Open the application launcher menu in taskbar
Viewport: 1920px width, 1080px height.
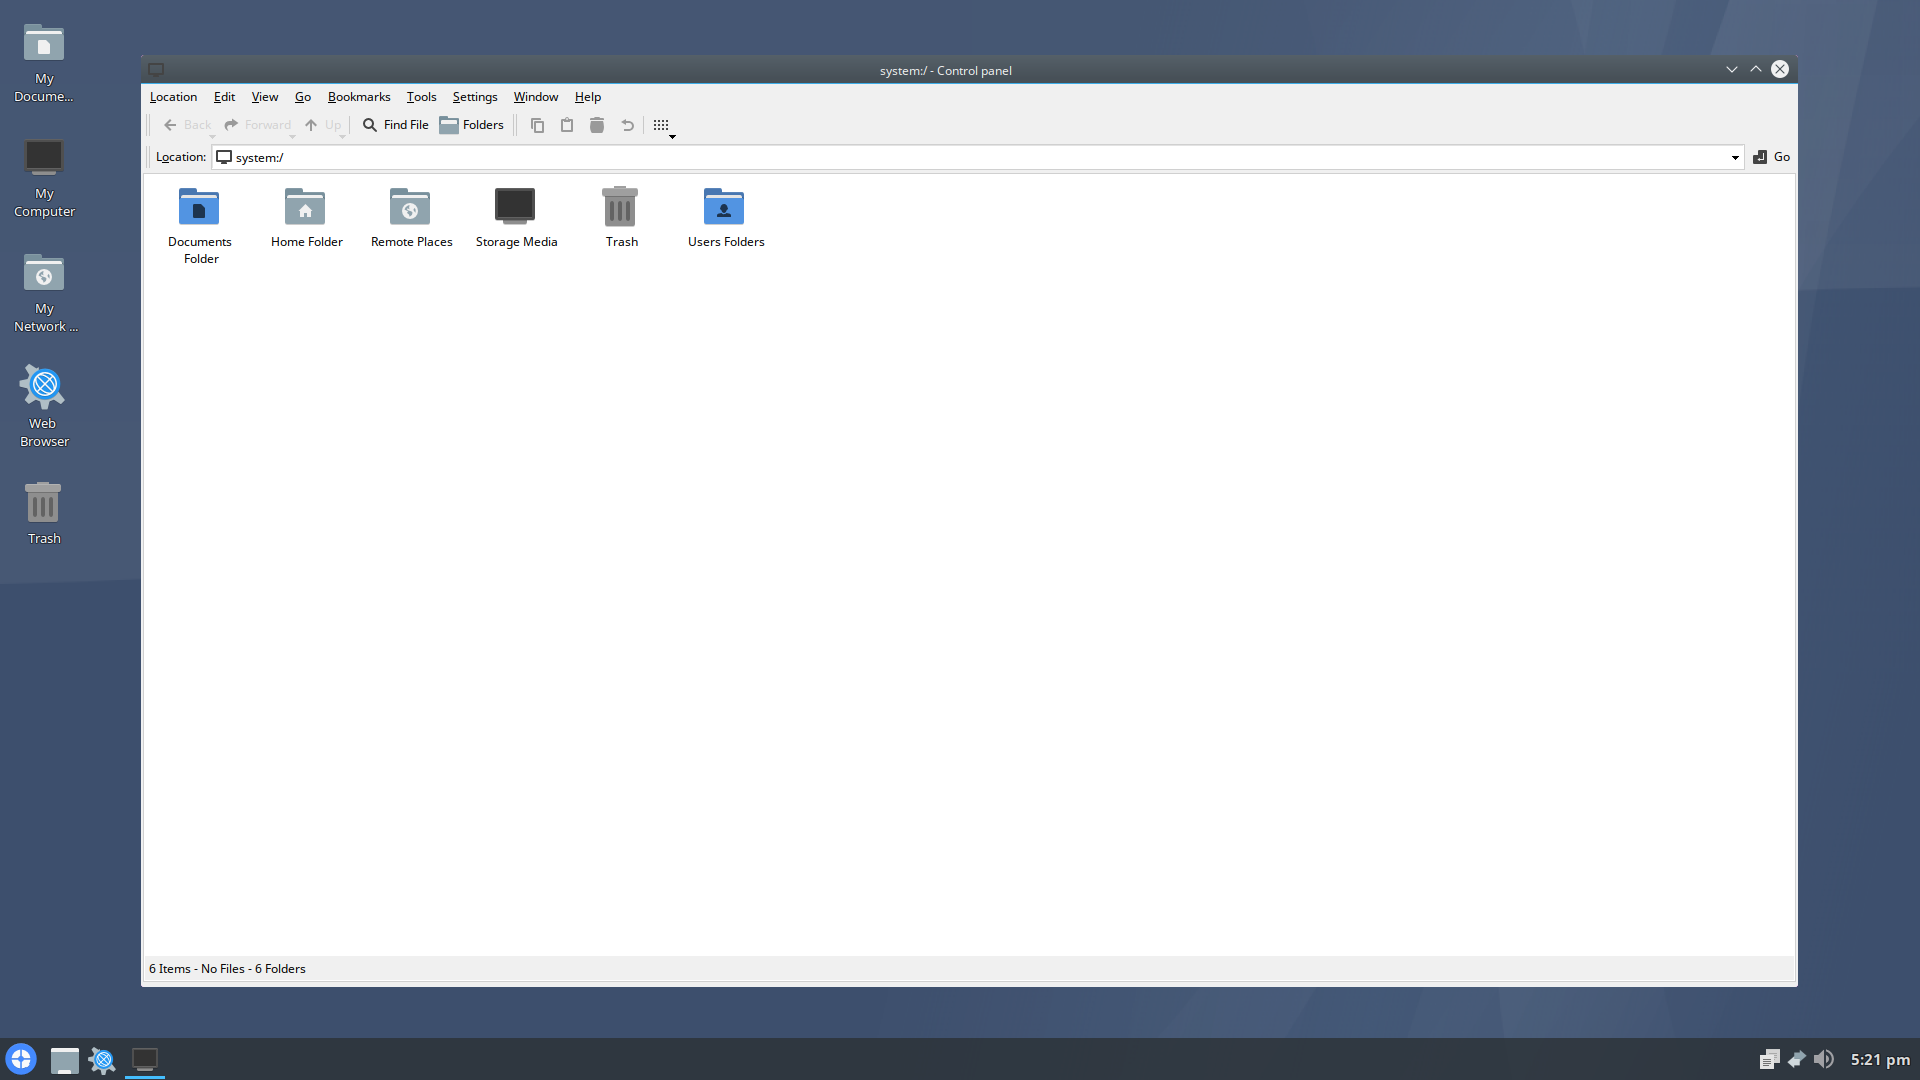21,1059
